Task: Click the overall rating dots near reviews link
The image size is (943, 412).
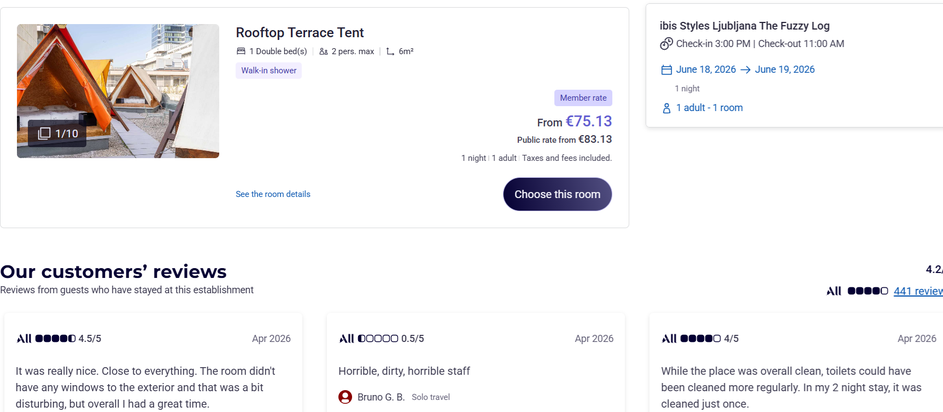Action: coord(867,291)
